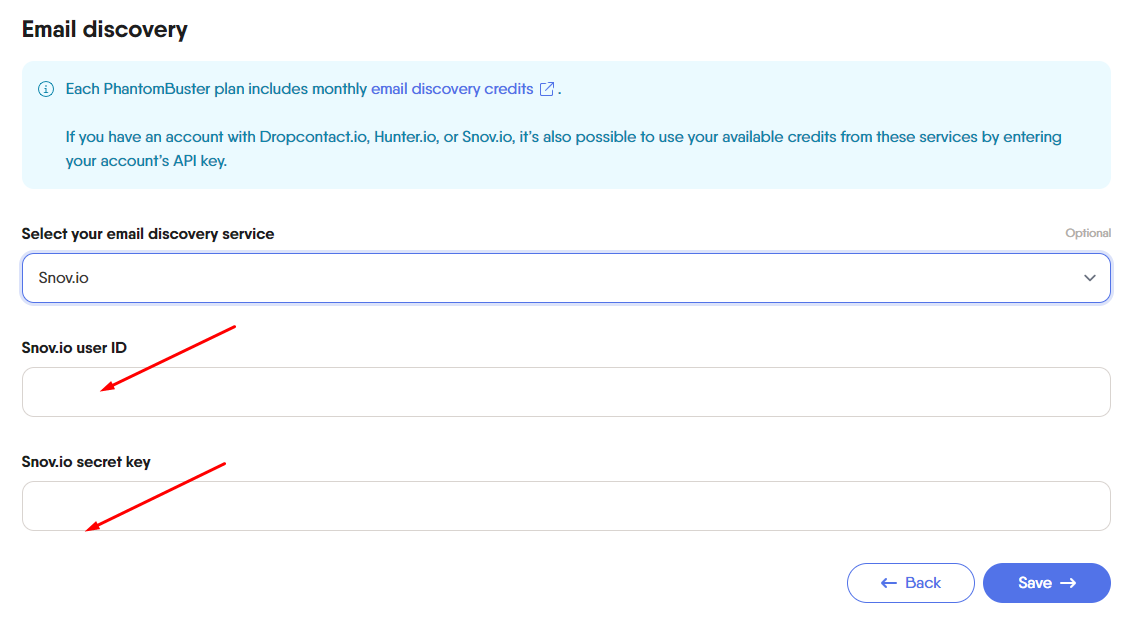Click the selected "Snov.io" value text
Viewport: 1126px width, 623px height.
point(63,278)
